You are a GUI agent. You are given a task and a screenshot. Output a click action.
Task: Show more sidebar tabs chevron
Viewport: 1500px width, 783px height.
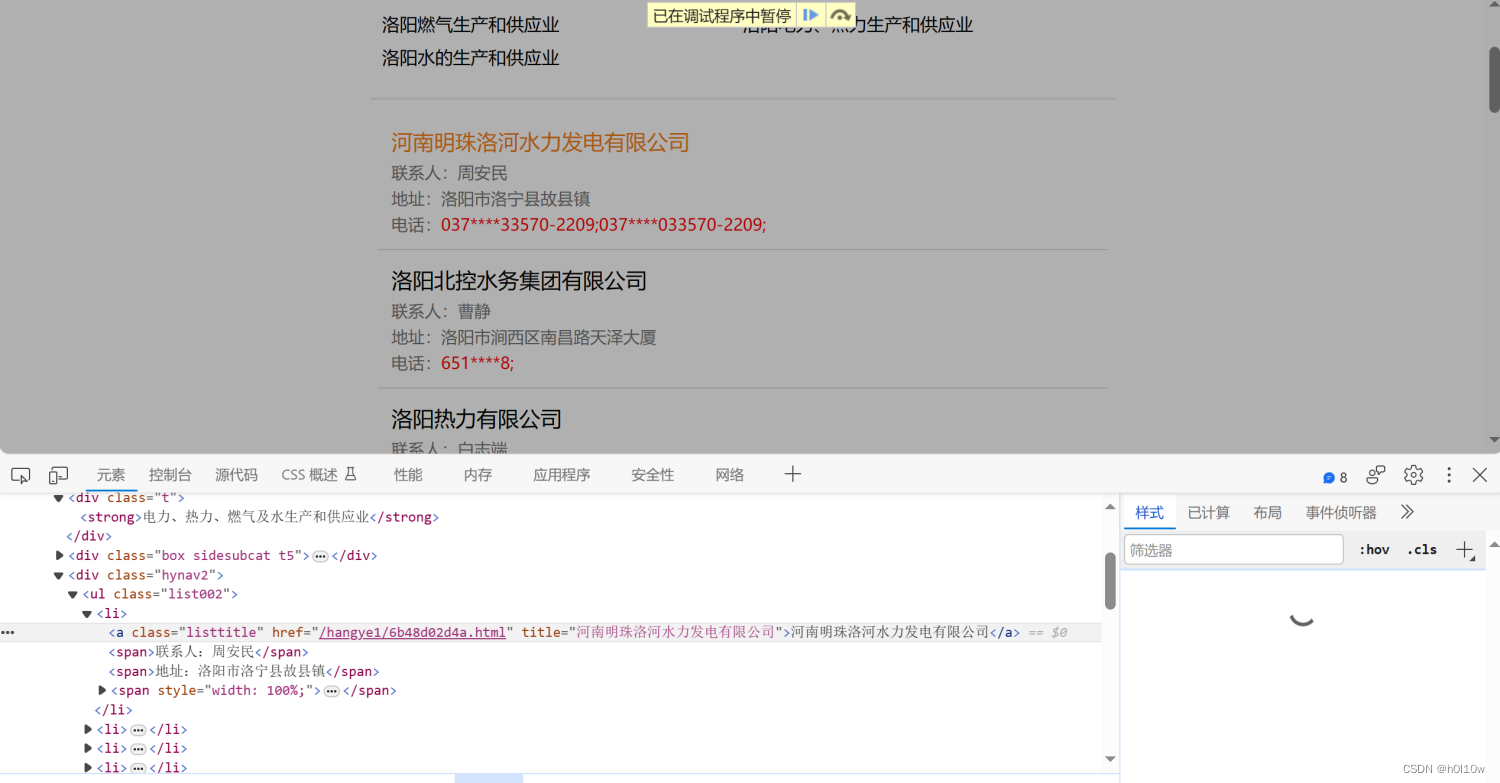[1407, 512]
